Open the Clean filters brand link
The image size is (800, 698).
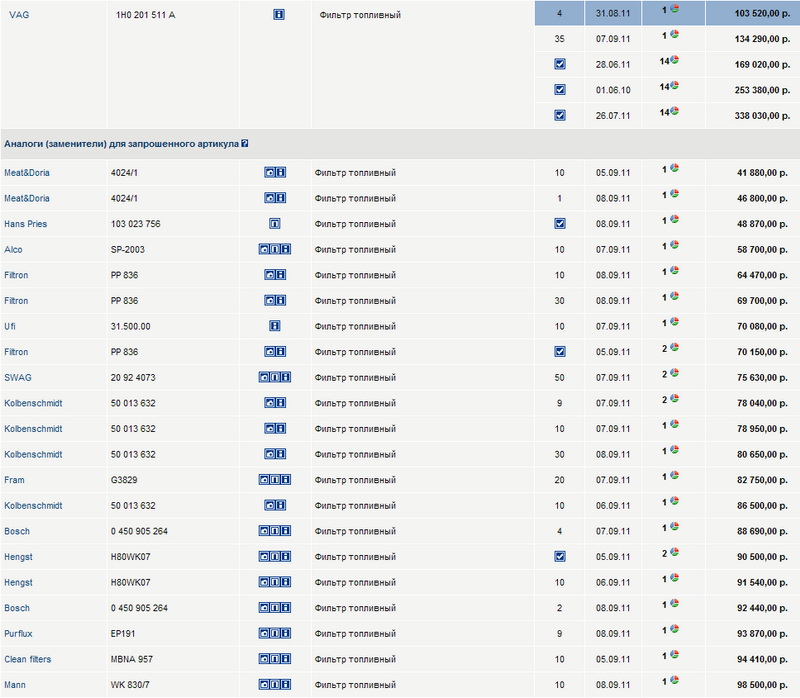coord(28,659)
